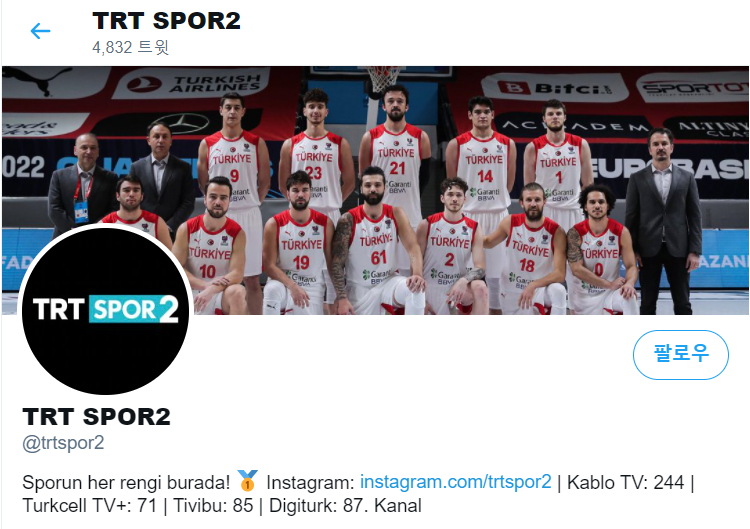Click the Acıbadem sign in banner
This screenshot has width=750, height=529.
click(575, 126)
